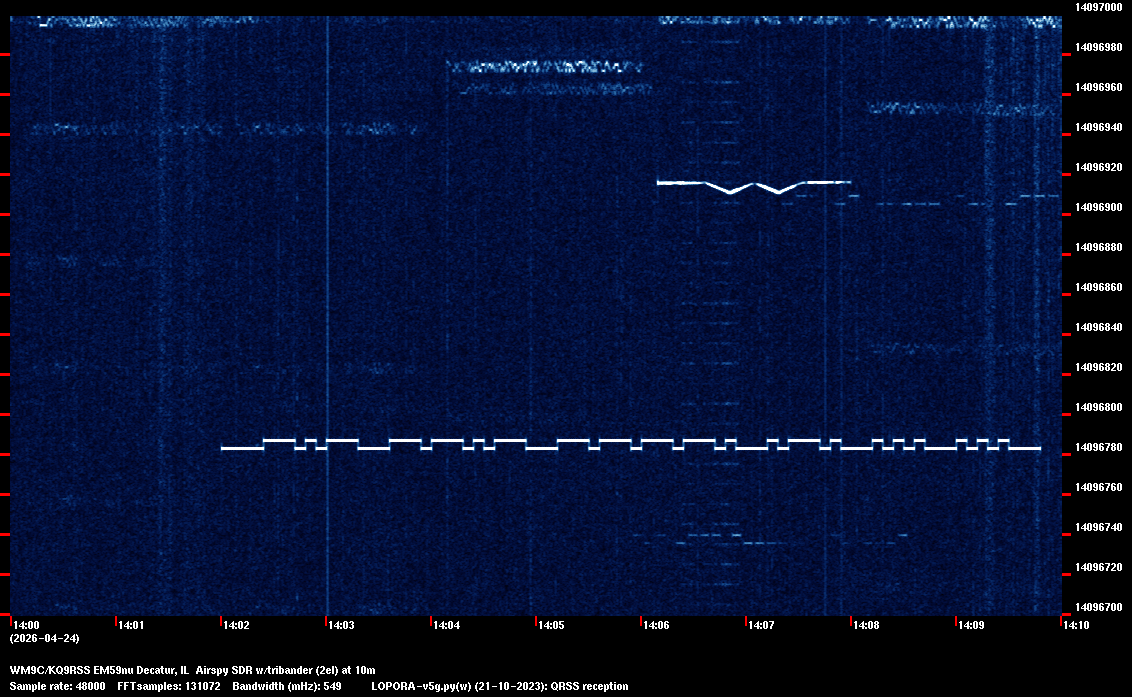Click the 14:07 time axis label
The image size is (1132, 697).
coord(760,625)
